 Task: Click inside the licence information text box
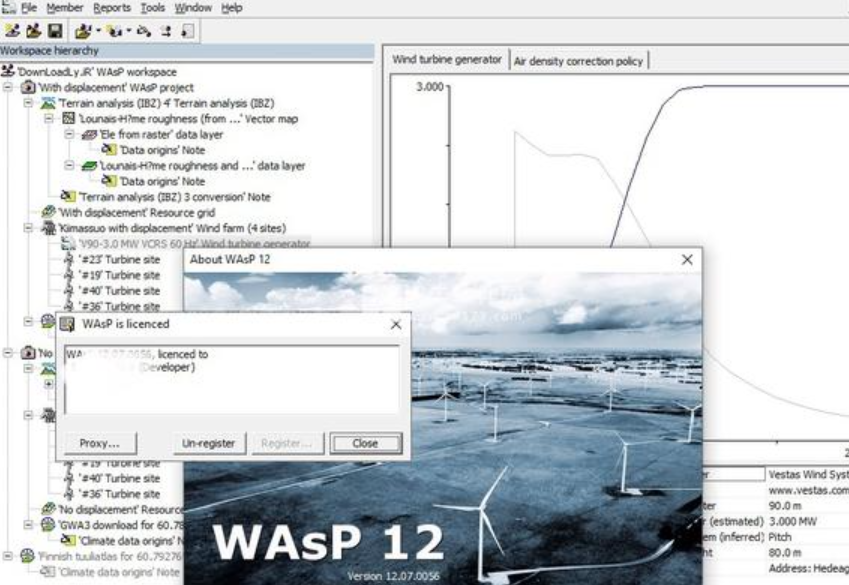point(232,380)
